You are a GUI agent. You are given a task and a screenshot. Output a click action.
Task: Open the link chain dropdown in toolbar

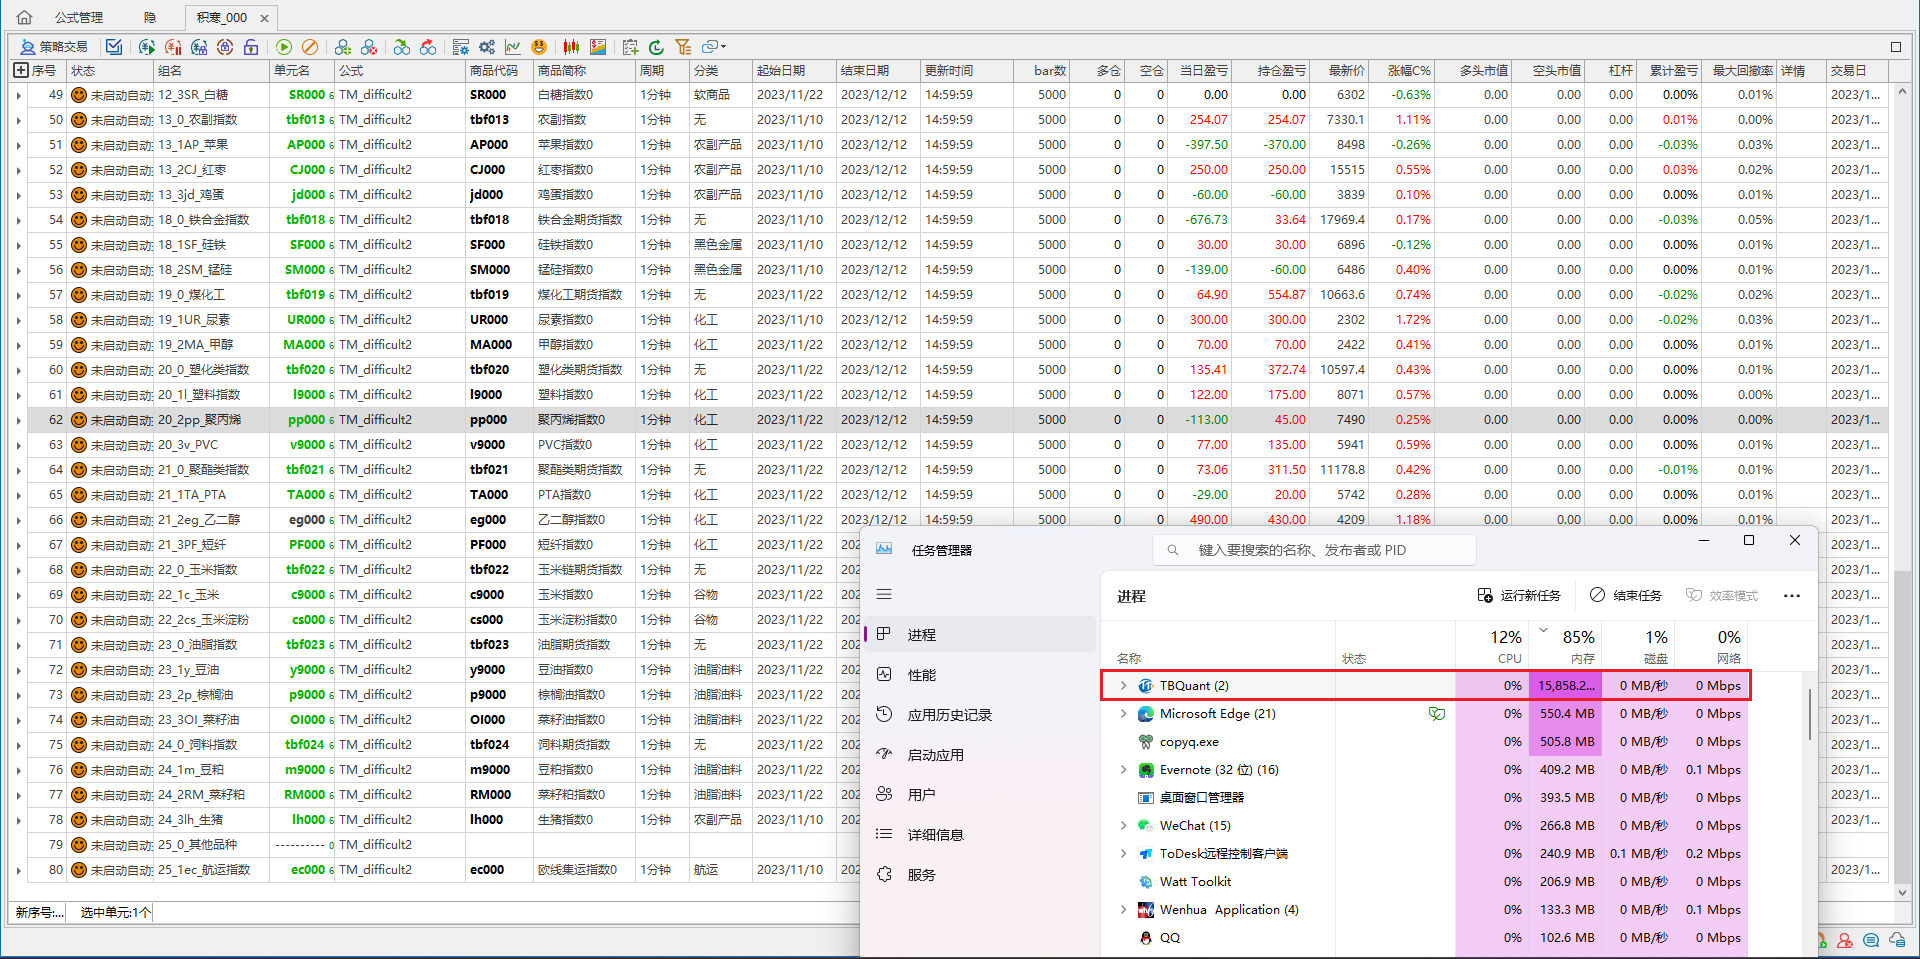[714, 47]
